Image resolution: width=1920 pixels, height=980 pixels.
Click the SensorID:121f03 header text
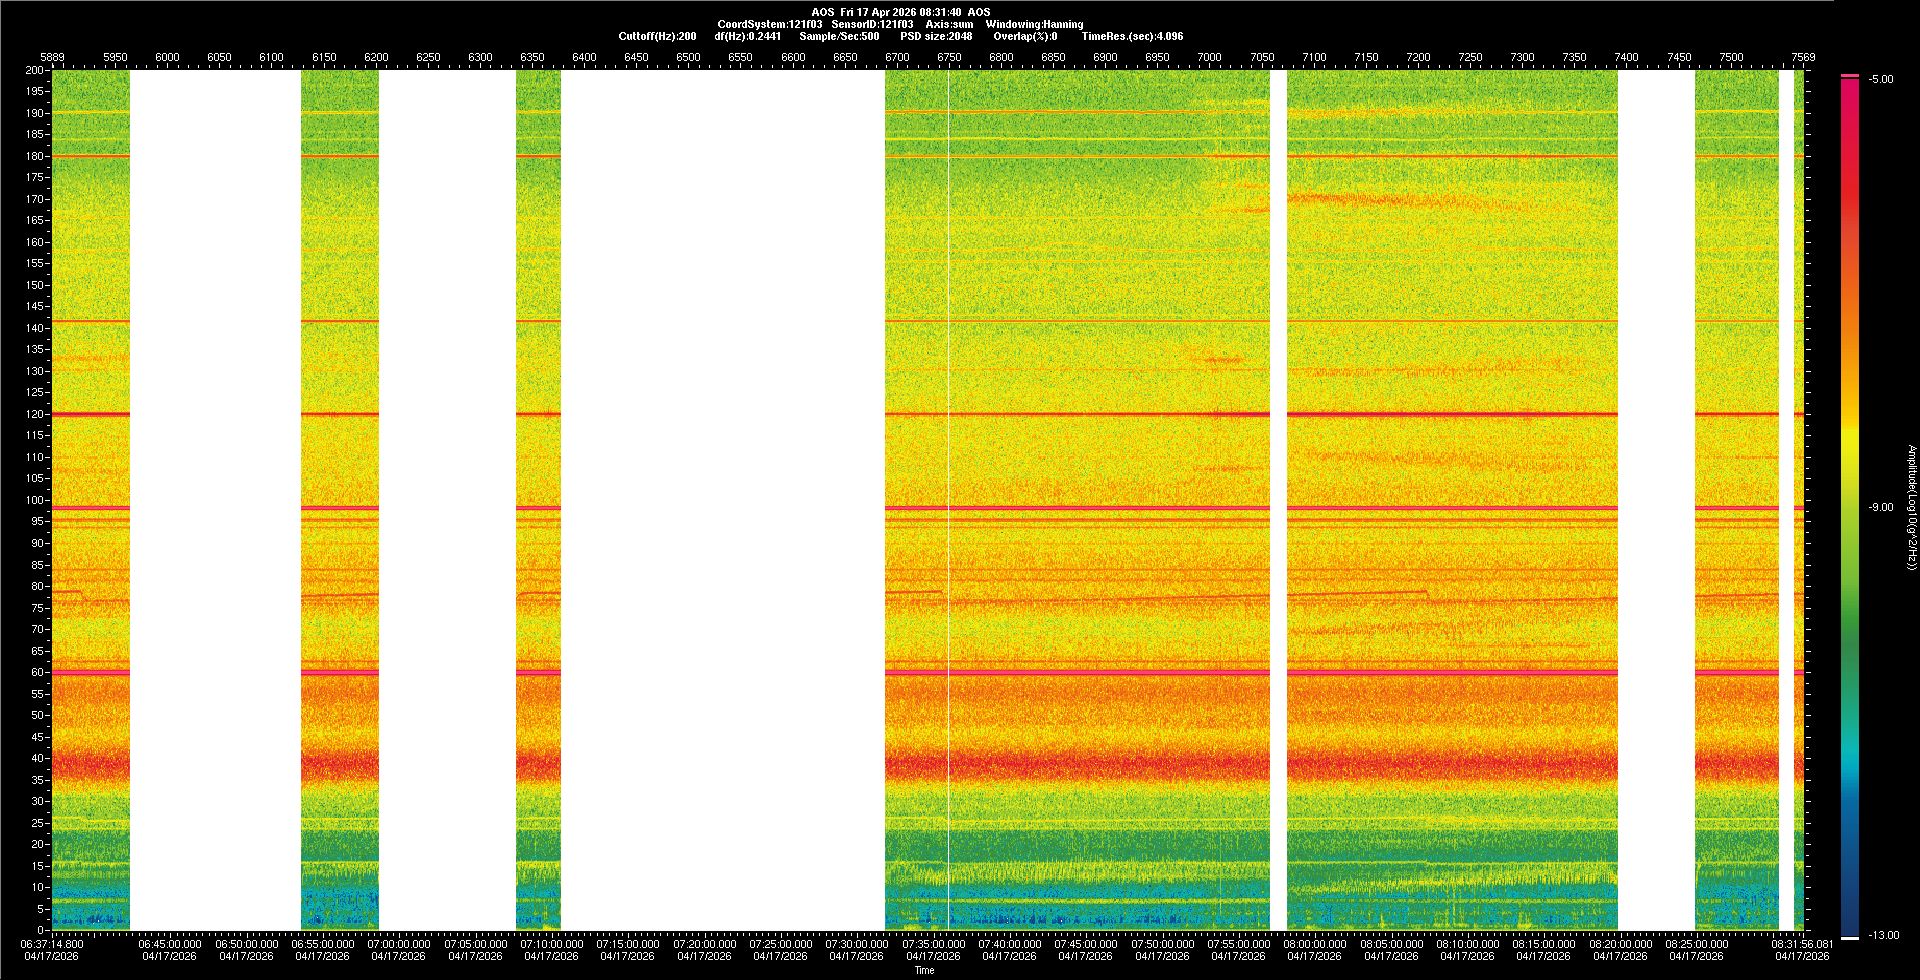(872, 24)
